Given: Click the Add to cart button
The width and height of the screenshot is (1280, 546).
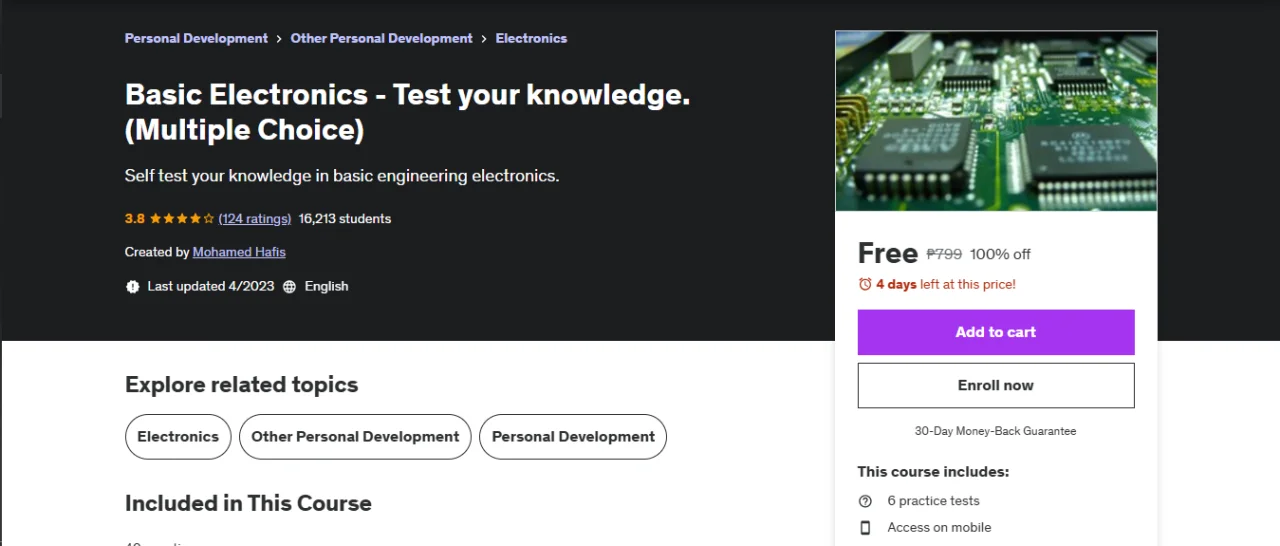Looking at the screenshot, I should (x=996, y=332).
